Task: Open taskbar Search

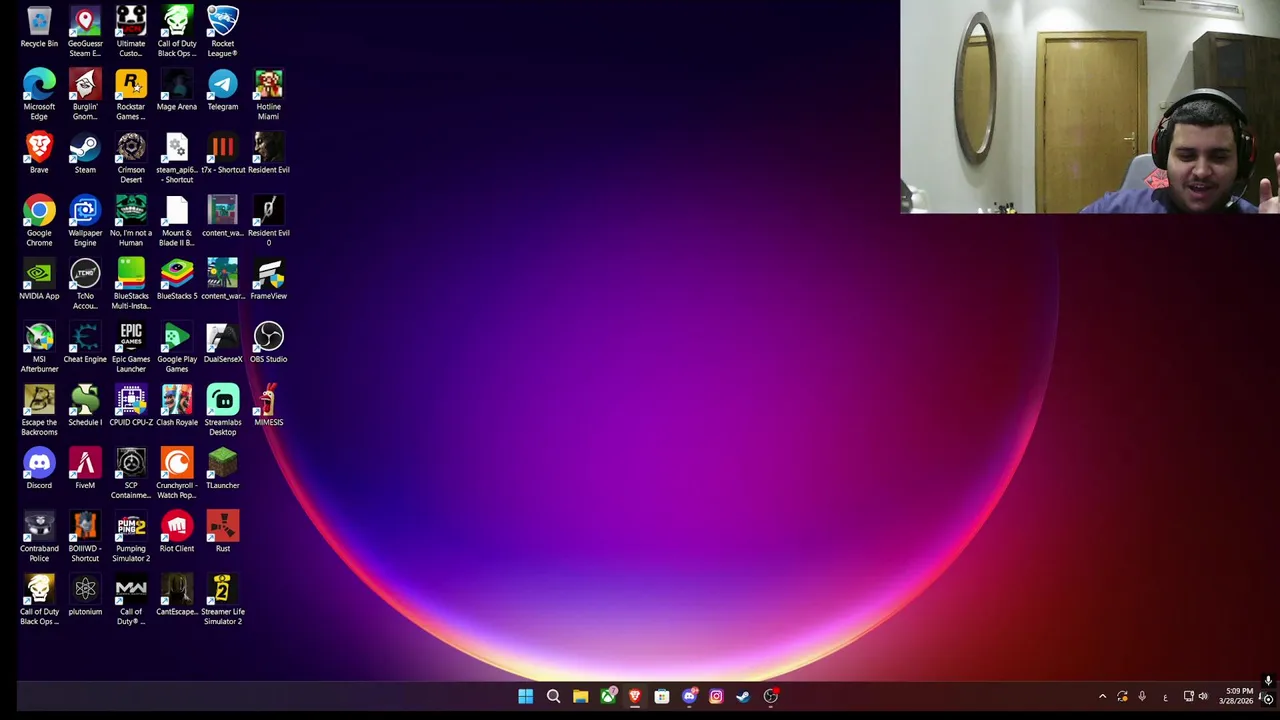Action: (553, 696)
